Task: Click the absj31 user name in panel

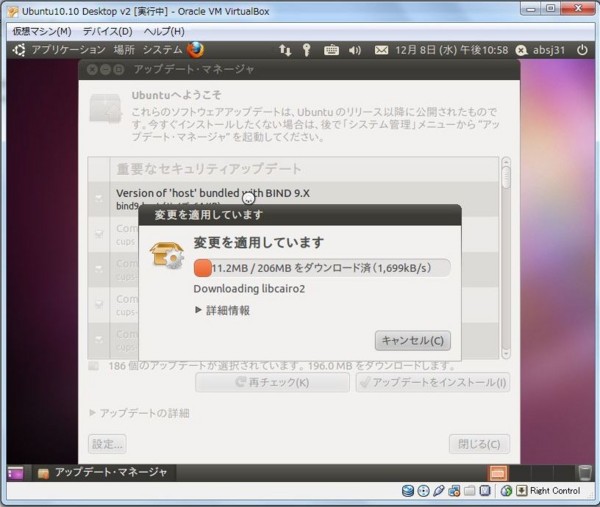Action: click(549, 50)
